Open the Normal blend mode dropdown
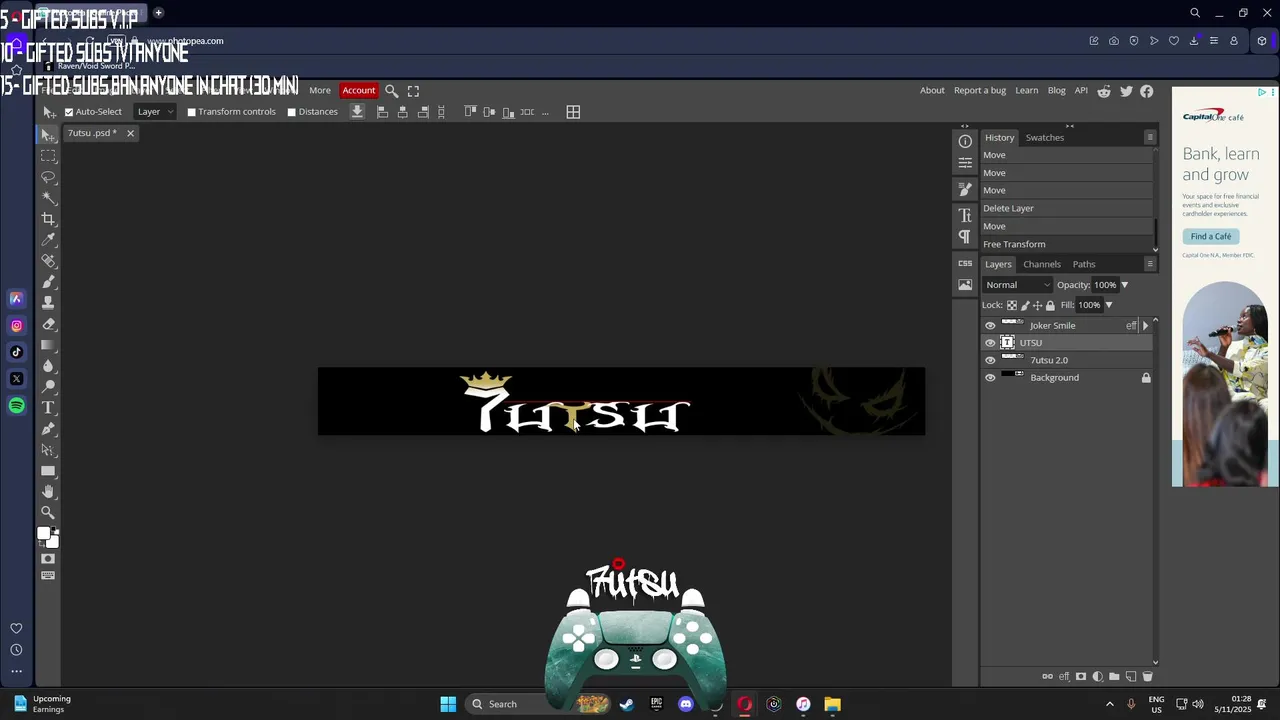Screen dimensions: 1280x720 (1018, 285)
